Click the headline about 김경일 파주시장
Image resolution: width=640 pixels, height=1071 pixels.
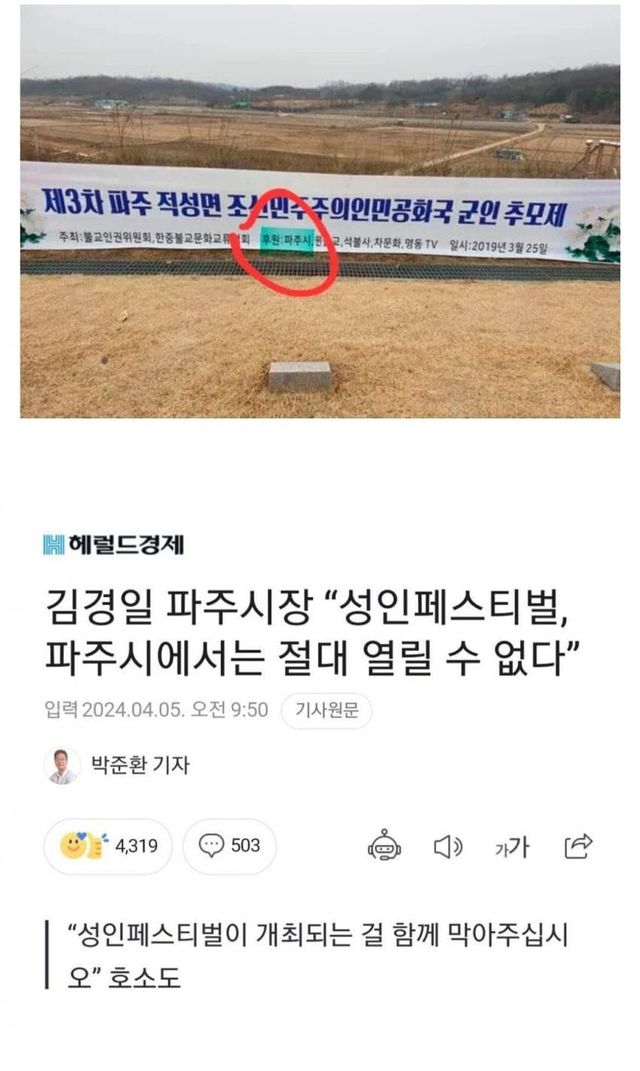click(313, 632)
